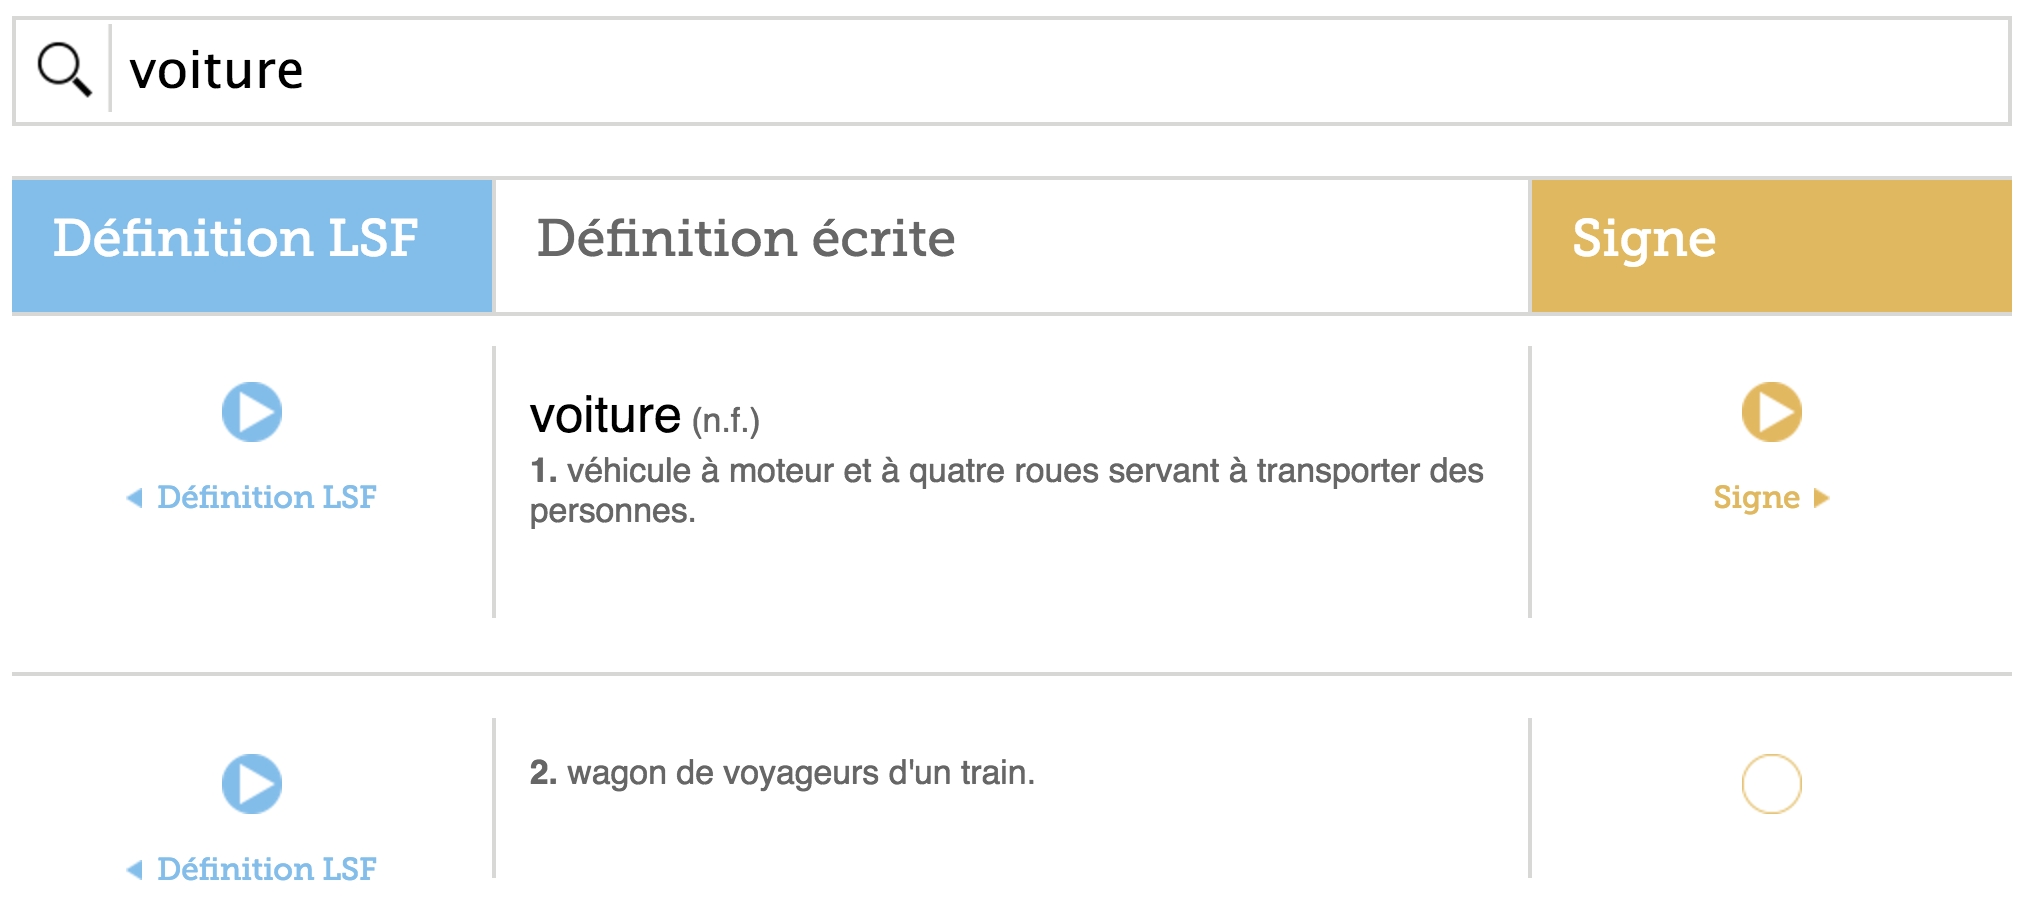This screenshot has height=900, width=2032.
Task: Click the Définition LSF link for voiture definition 1
Action: (x=266, y=497)
